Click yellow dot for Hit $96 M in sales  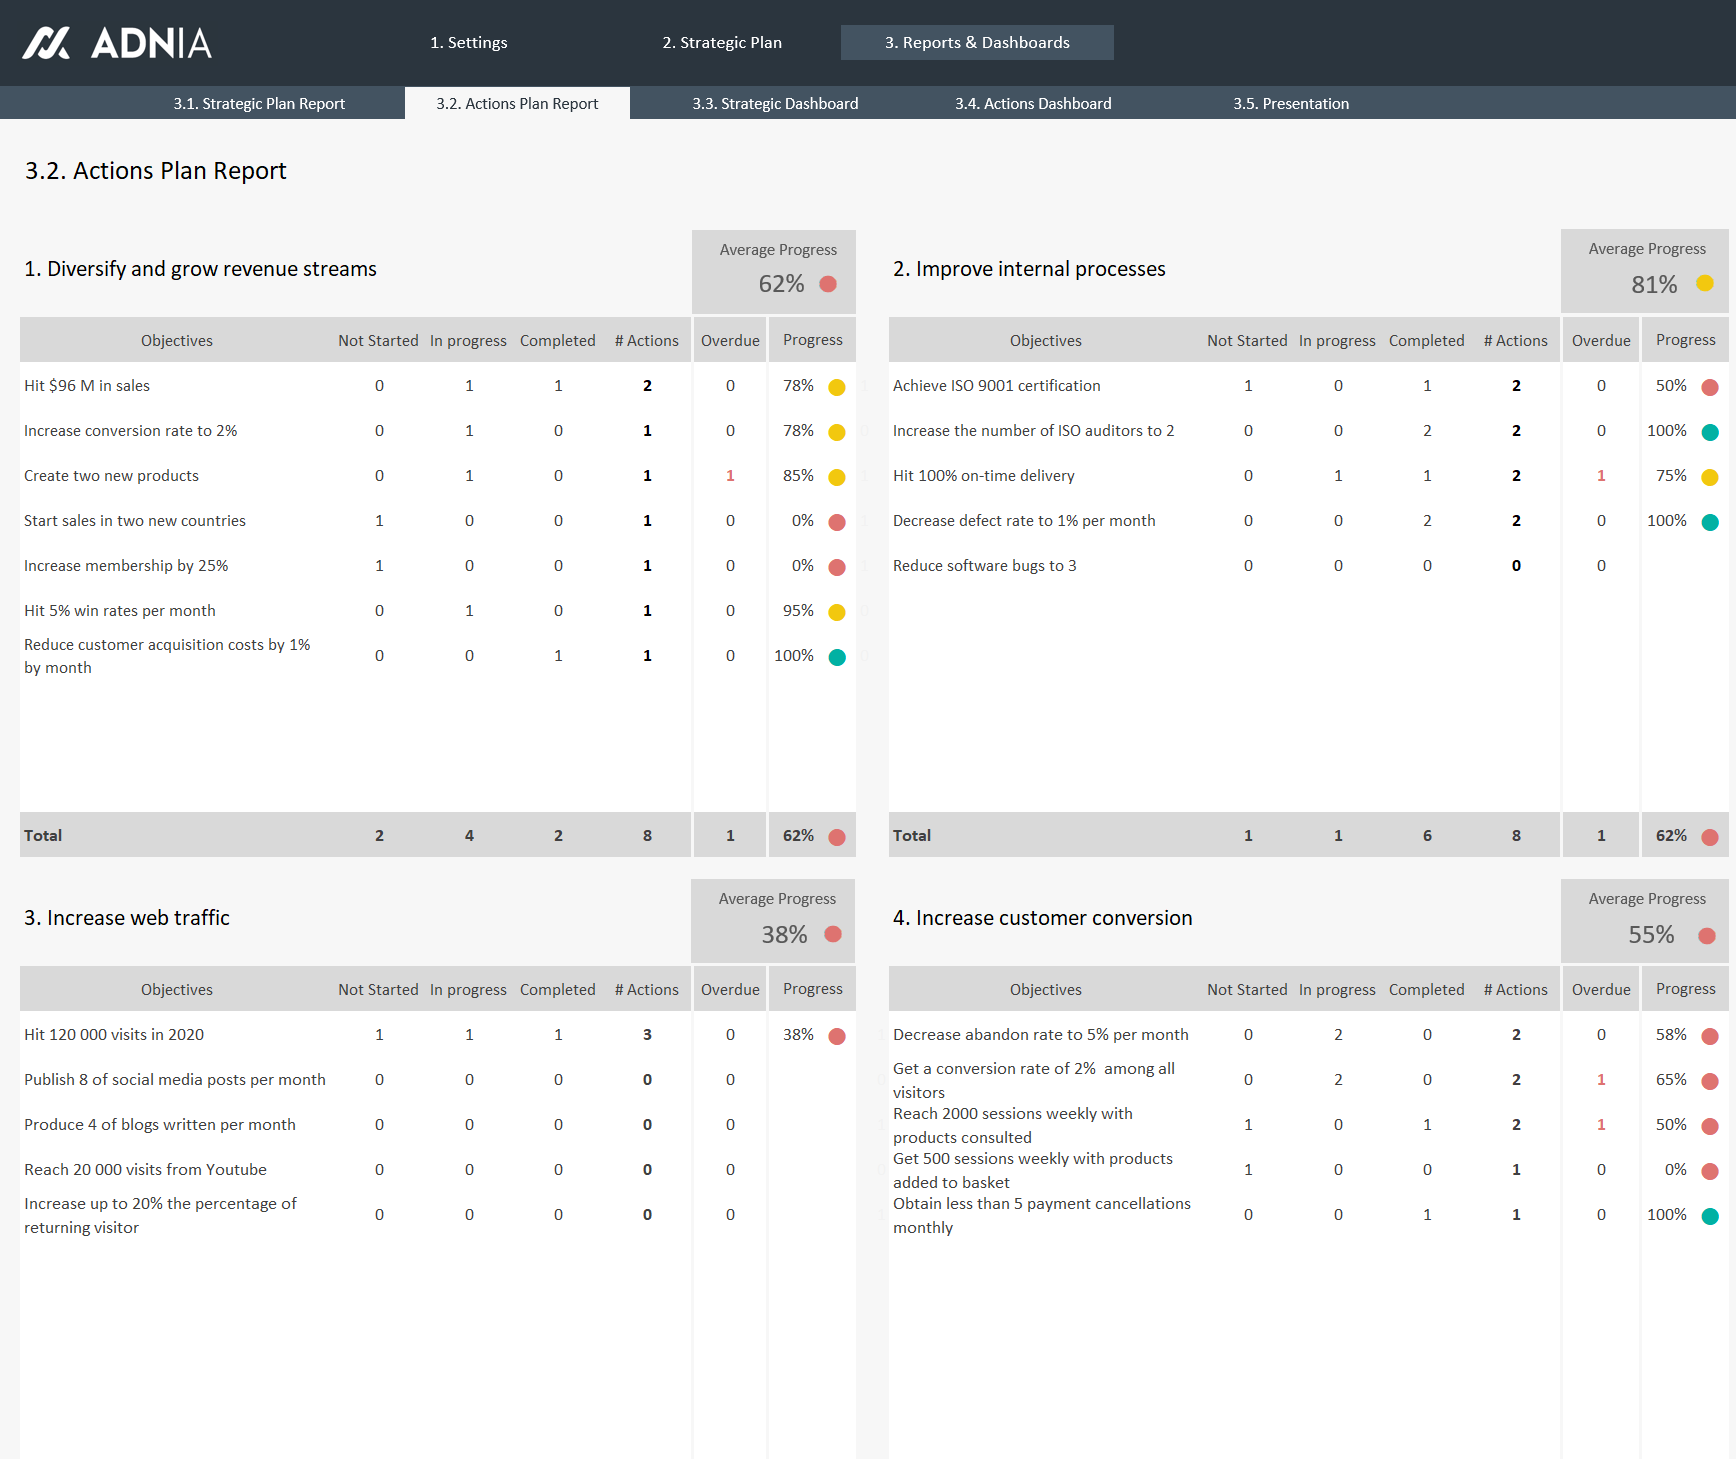837,387
